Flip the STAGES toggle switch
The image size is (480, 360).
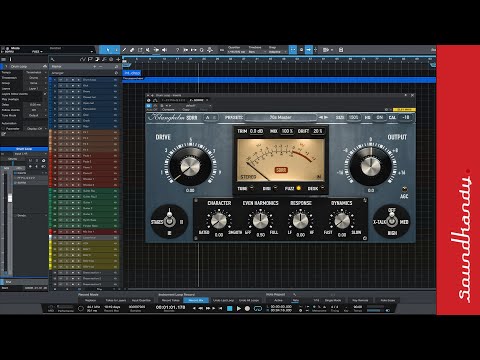(x=169, y=218)
